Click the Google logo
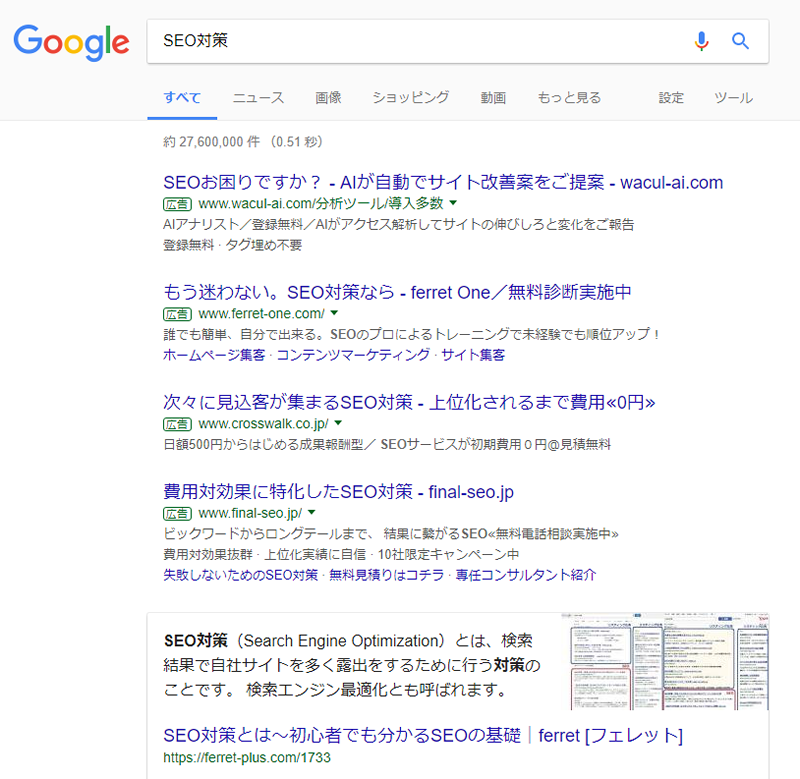800x779 pixels. pos(71,43)
